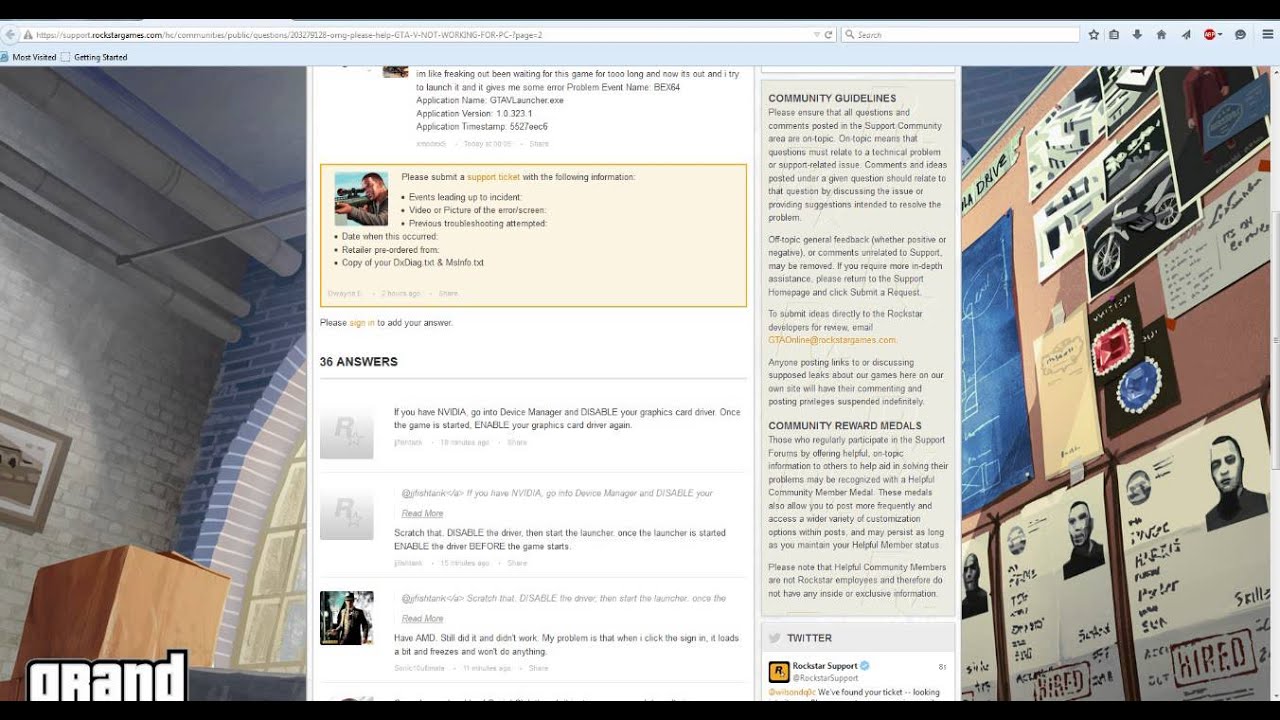Screen dimensions: 1280x720
Task: Click the paper-plane share icon in toolbar
Action: point(1186,34)
